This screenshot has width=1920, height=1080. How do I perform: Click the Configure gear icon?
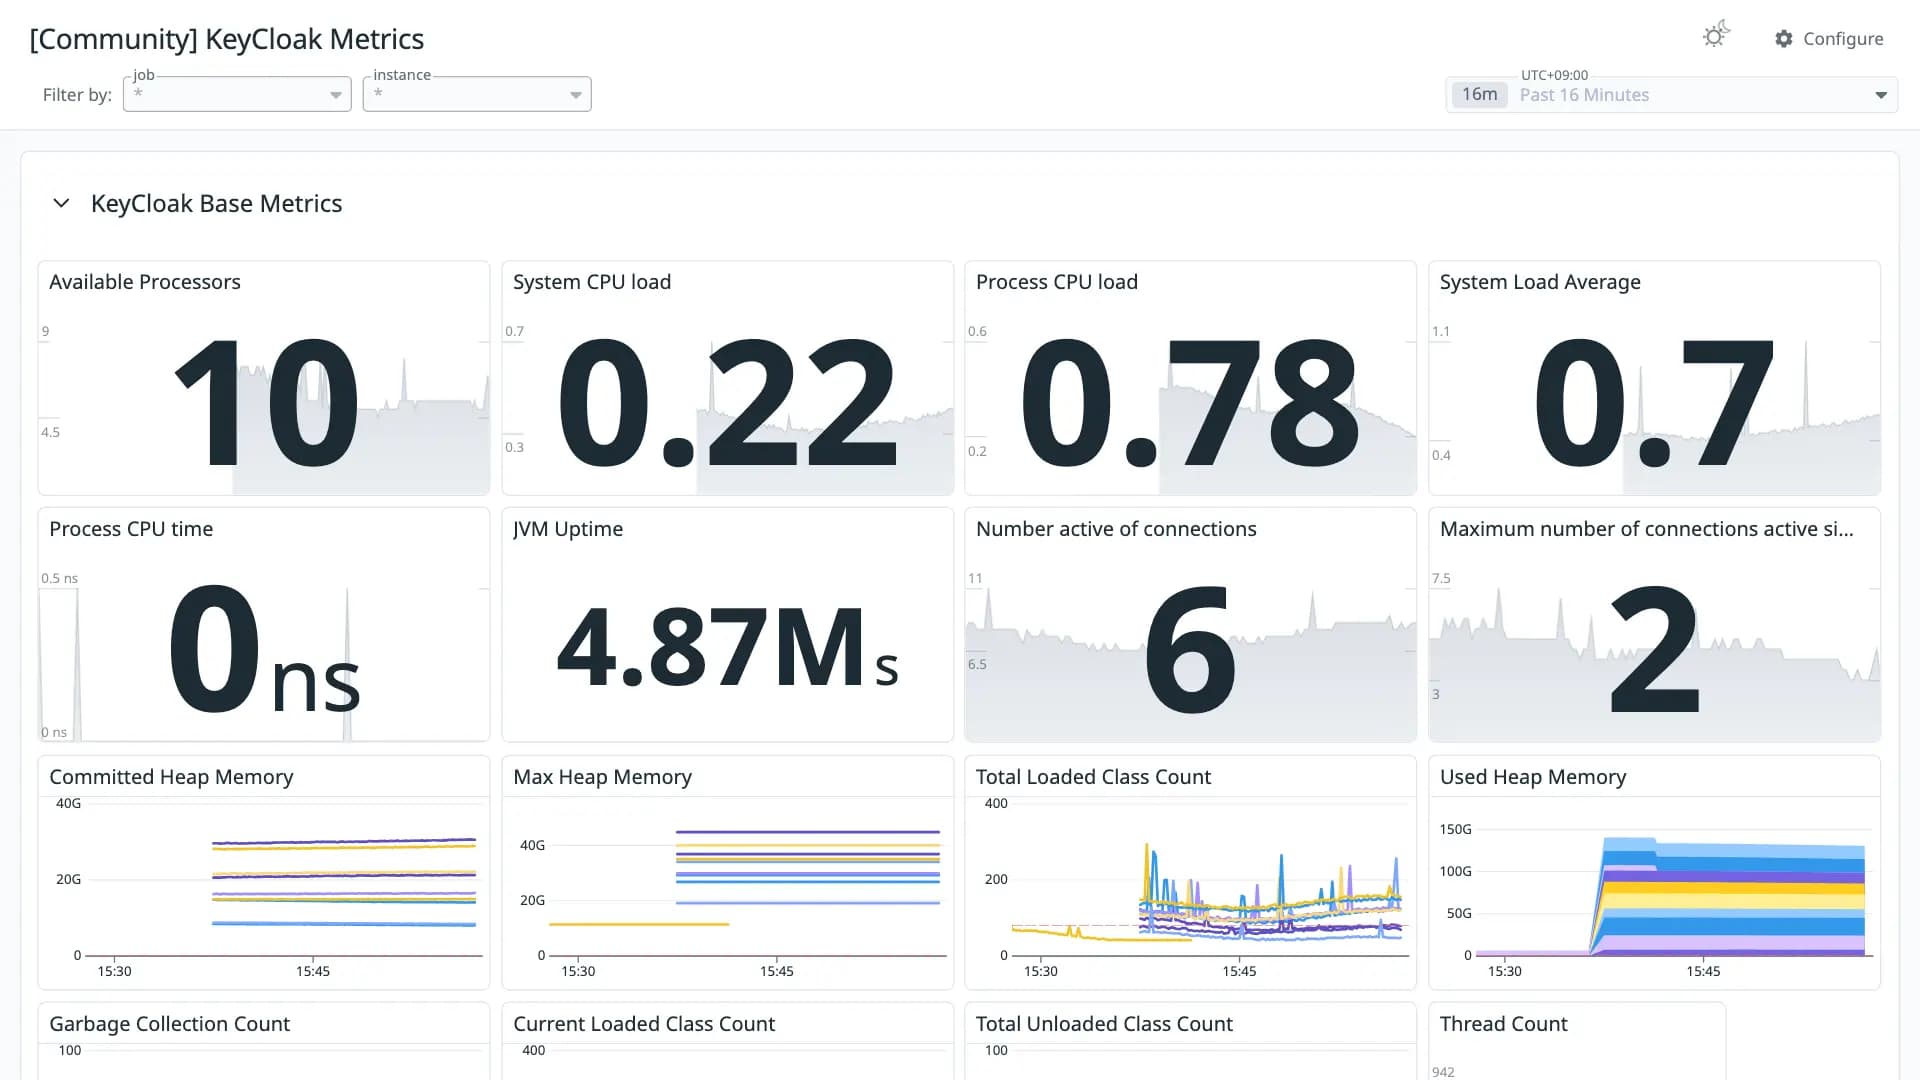pos(1784,39)
